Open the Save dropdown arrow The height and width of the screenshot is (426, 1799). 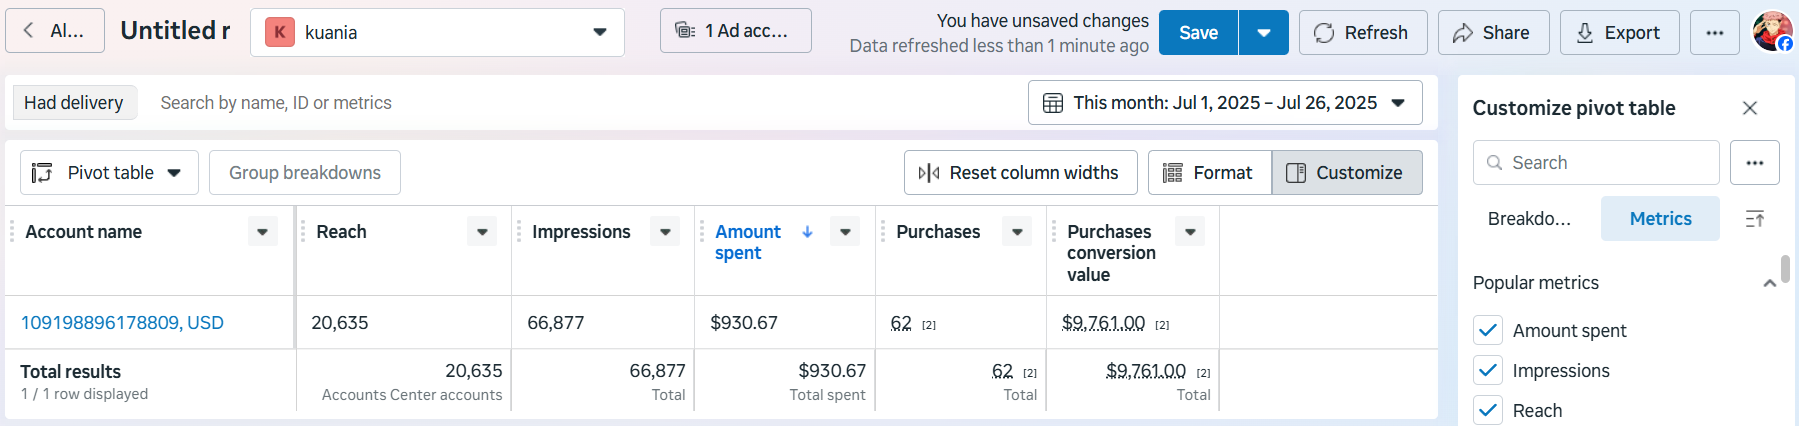click(x=1264, y=33)
